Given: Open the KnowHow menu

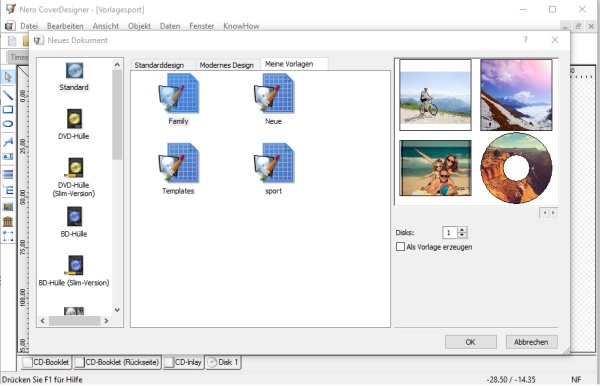Looking at the screenshot, I should [x=241, y=26].
